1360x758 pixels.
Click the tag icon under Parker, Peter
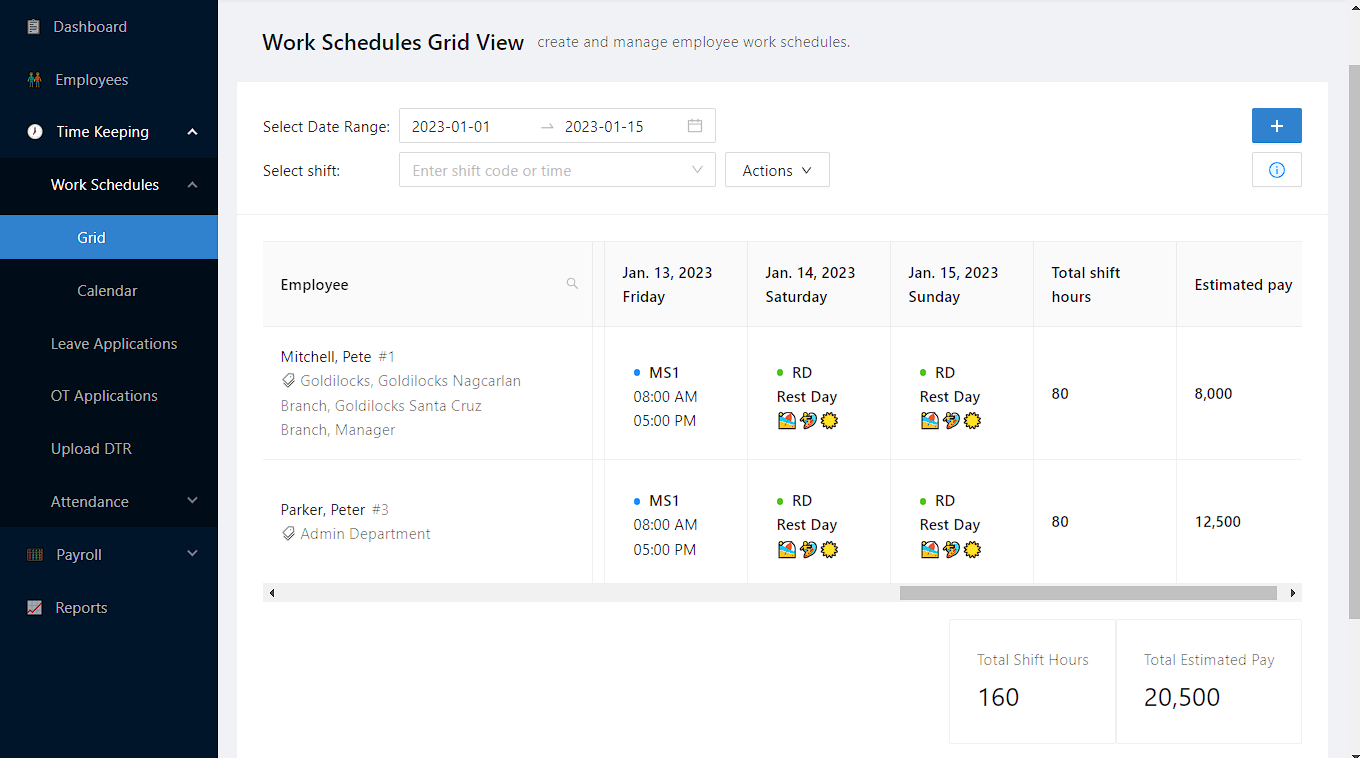tap(289, 534)
